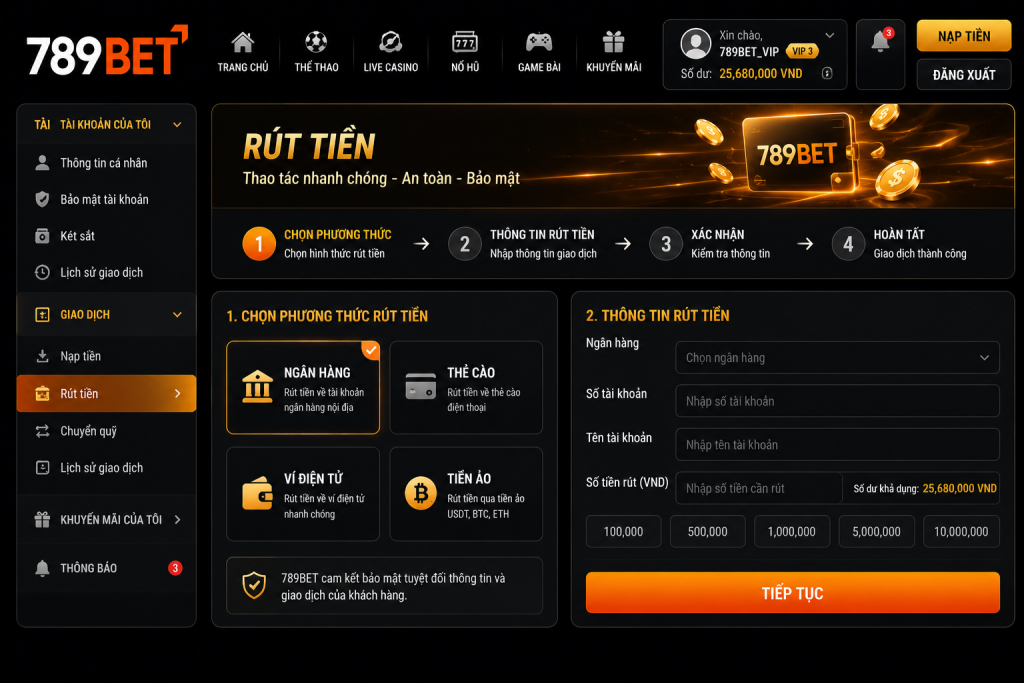
Task: Open Chuyển quỹ menu item
Action: (106, 431)
